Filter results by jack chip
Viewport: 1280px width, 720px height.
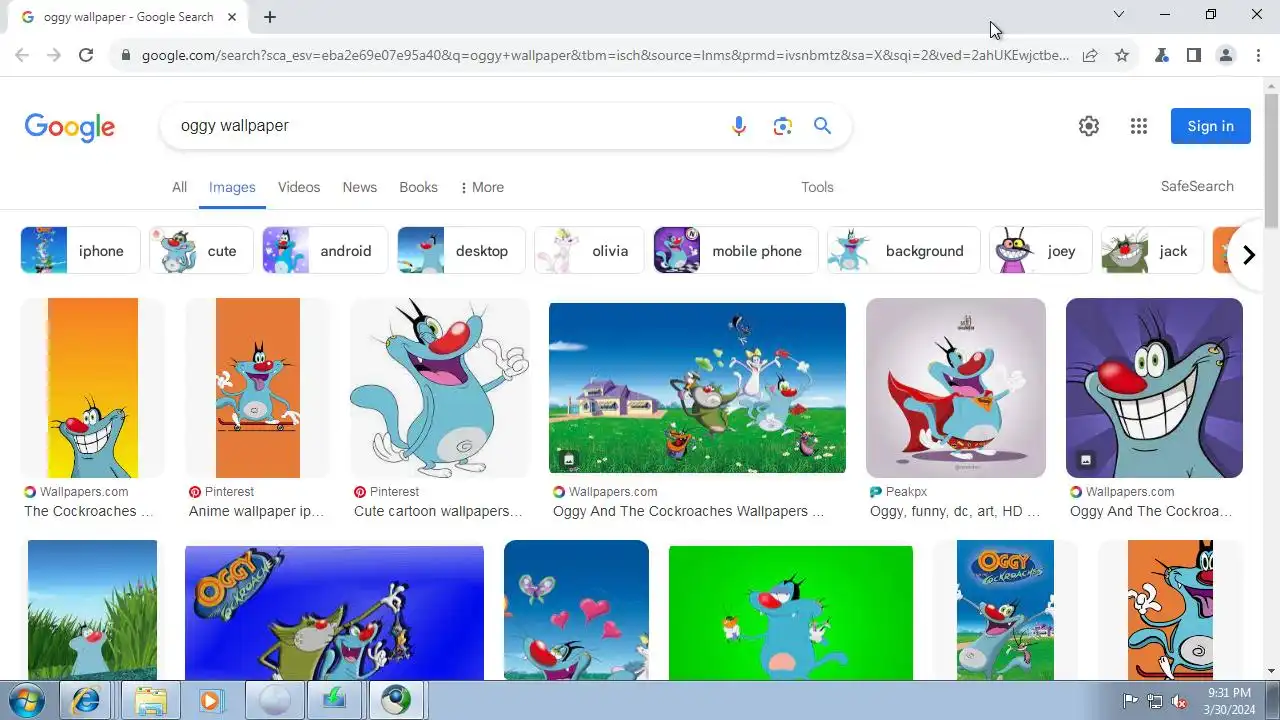click(x=1152, y=251)
